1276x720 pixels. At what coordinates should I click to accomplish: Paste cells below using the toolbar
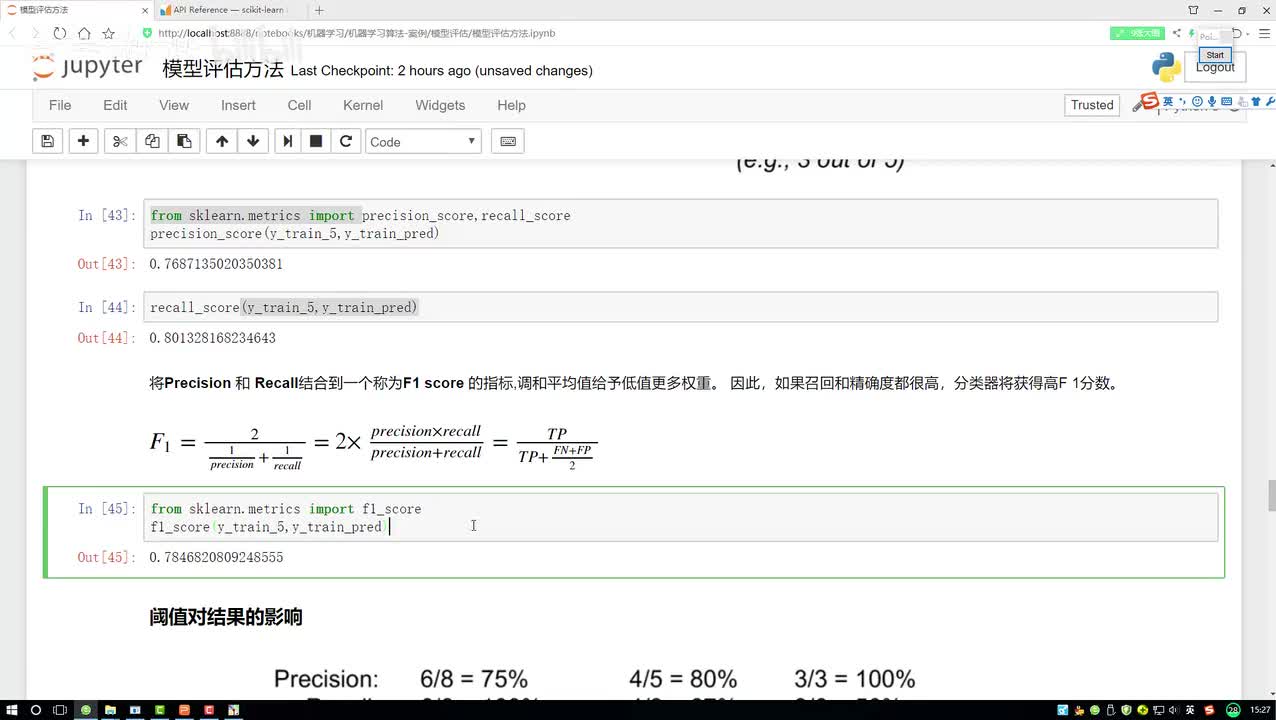pos(184,141)
